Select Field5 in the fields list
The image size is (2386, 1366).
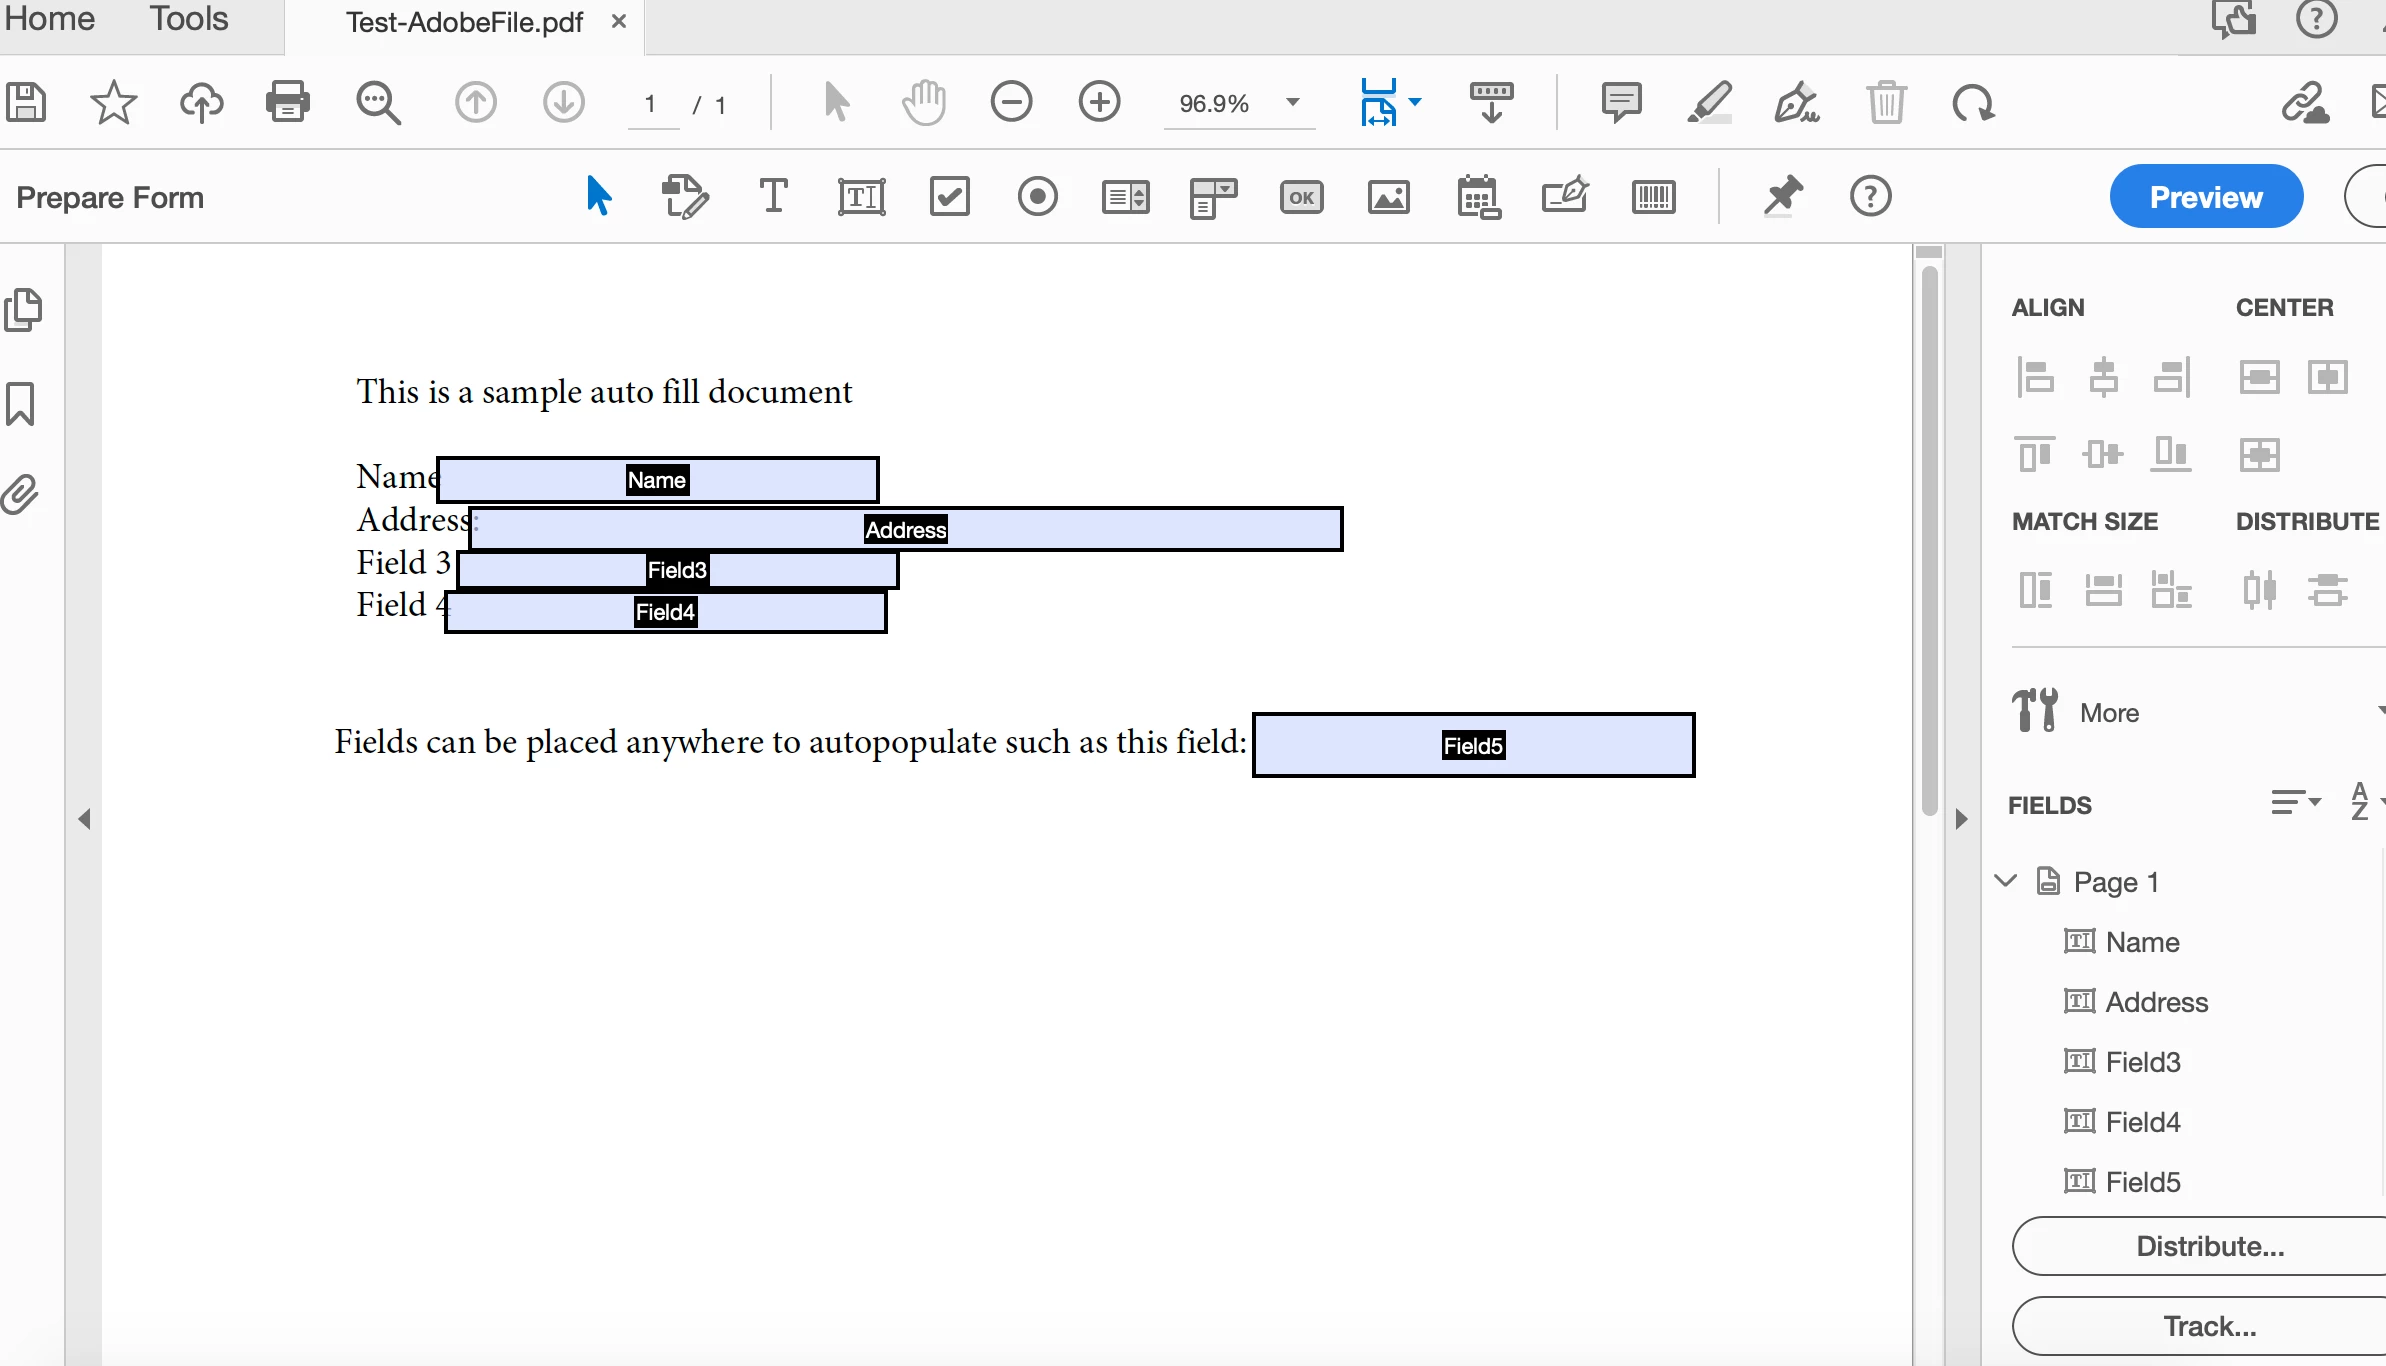[2142, 1182]
